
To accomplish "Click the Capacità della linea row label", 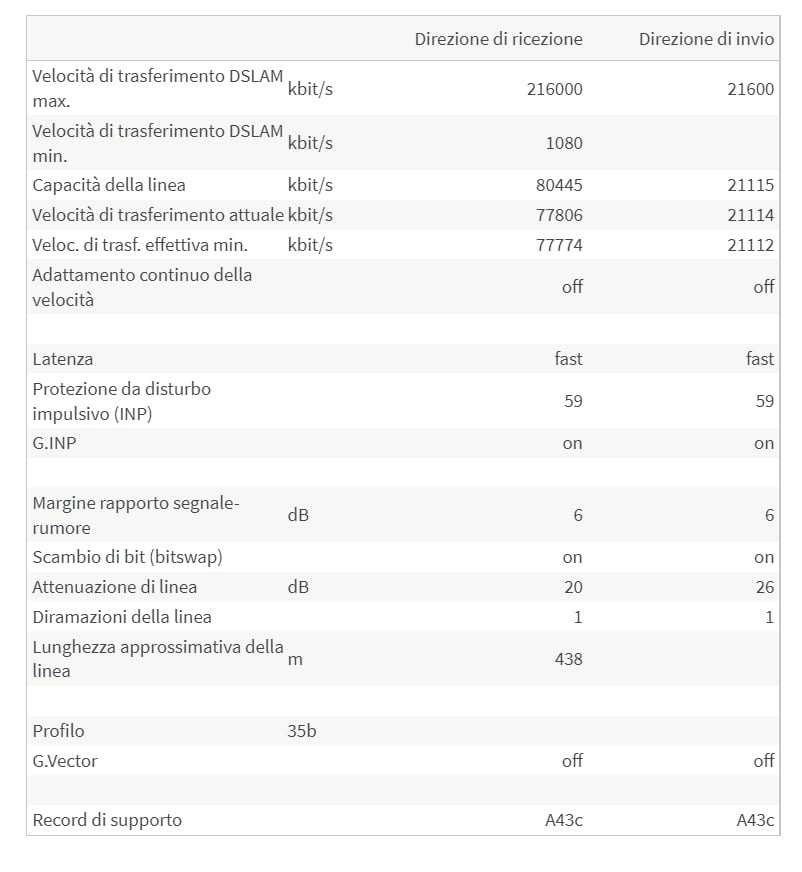I will [x=109, y=185].
